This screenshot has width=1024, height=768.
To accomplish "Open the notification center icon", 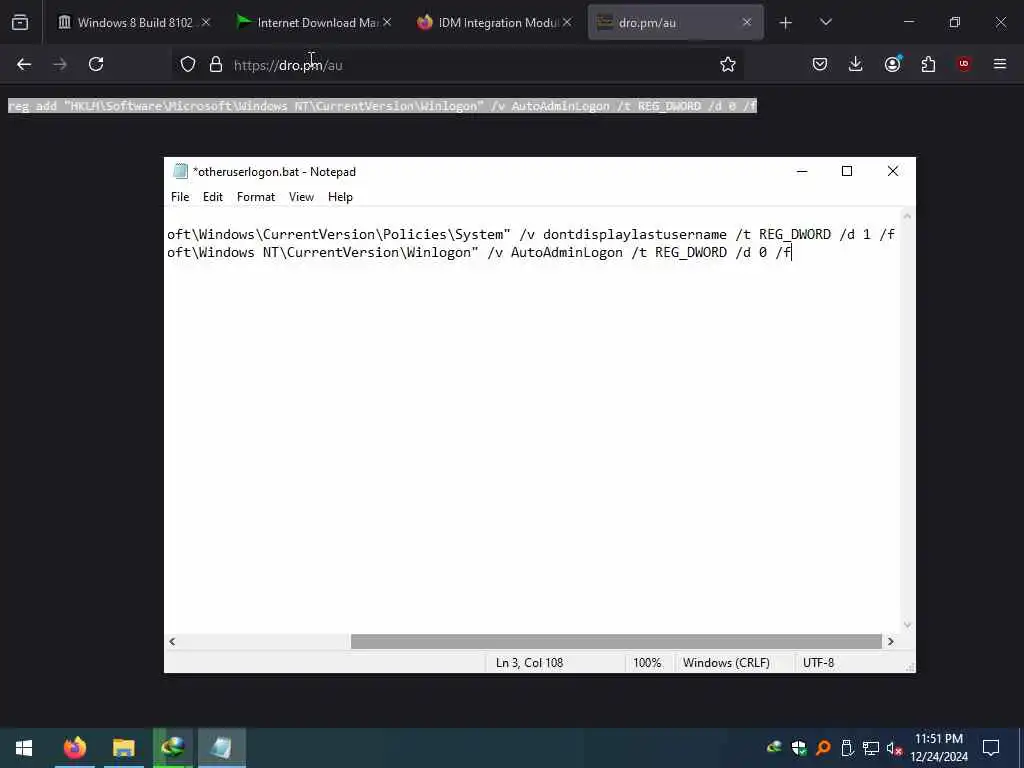I will point(991,748).
